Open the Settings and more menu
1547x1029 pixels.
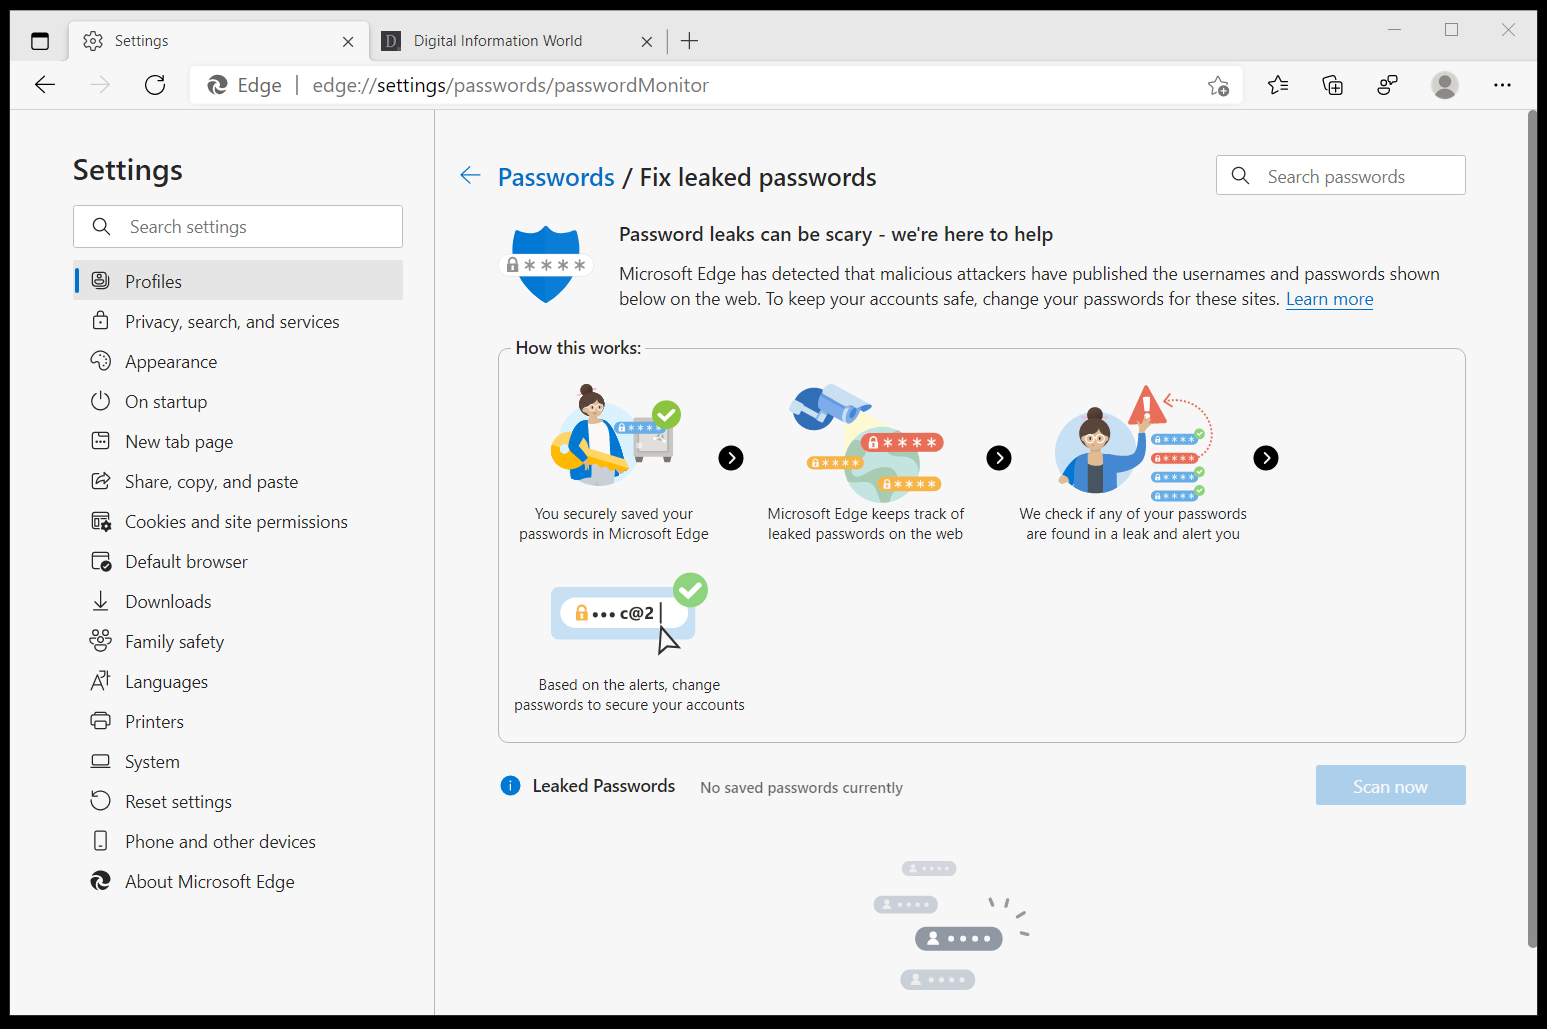coord(1503,85)
